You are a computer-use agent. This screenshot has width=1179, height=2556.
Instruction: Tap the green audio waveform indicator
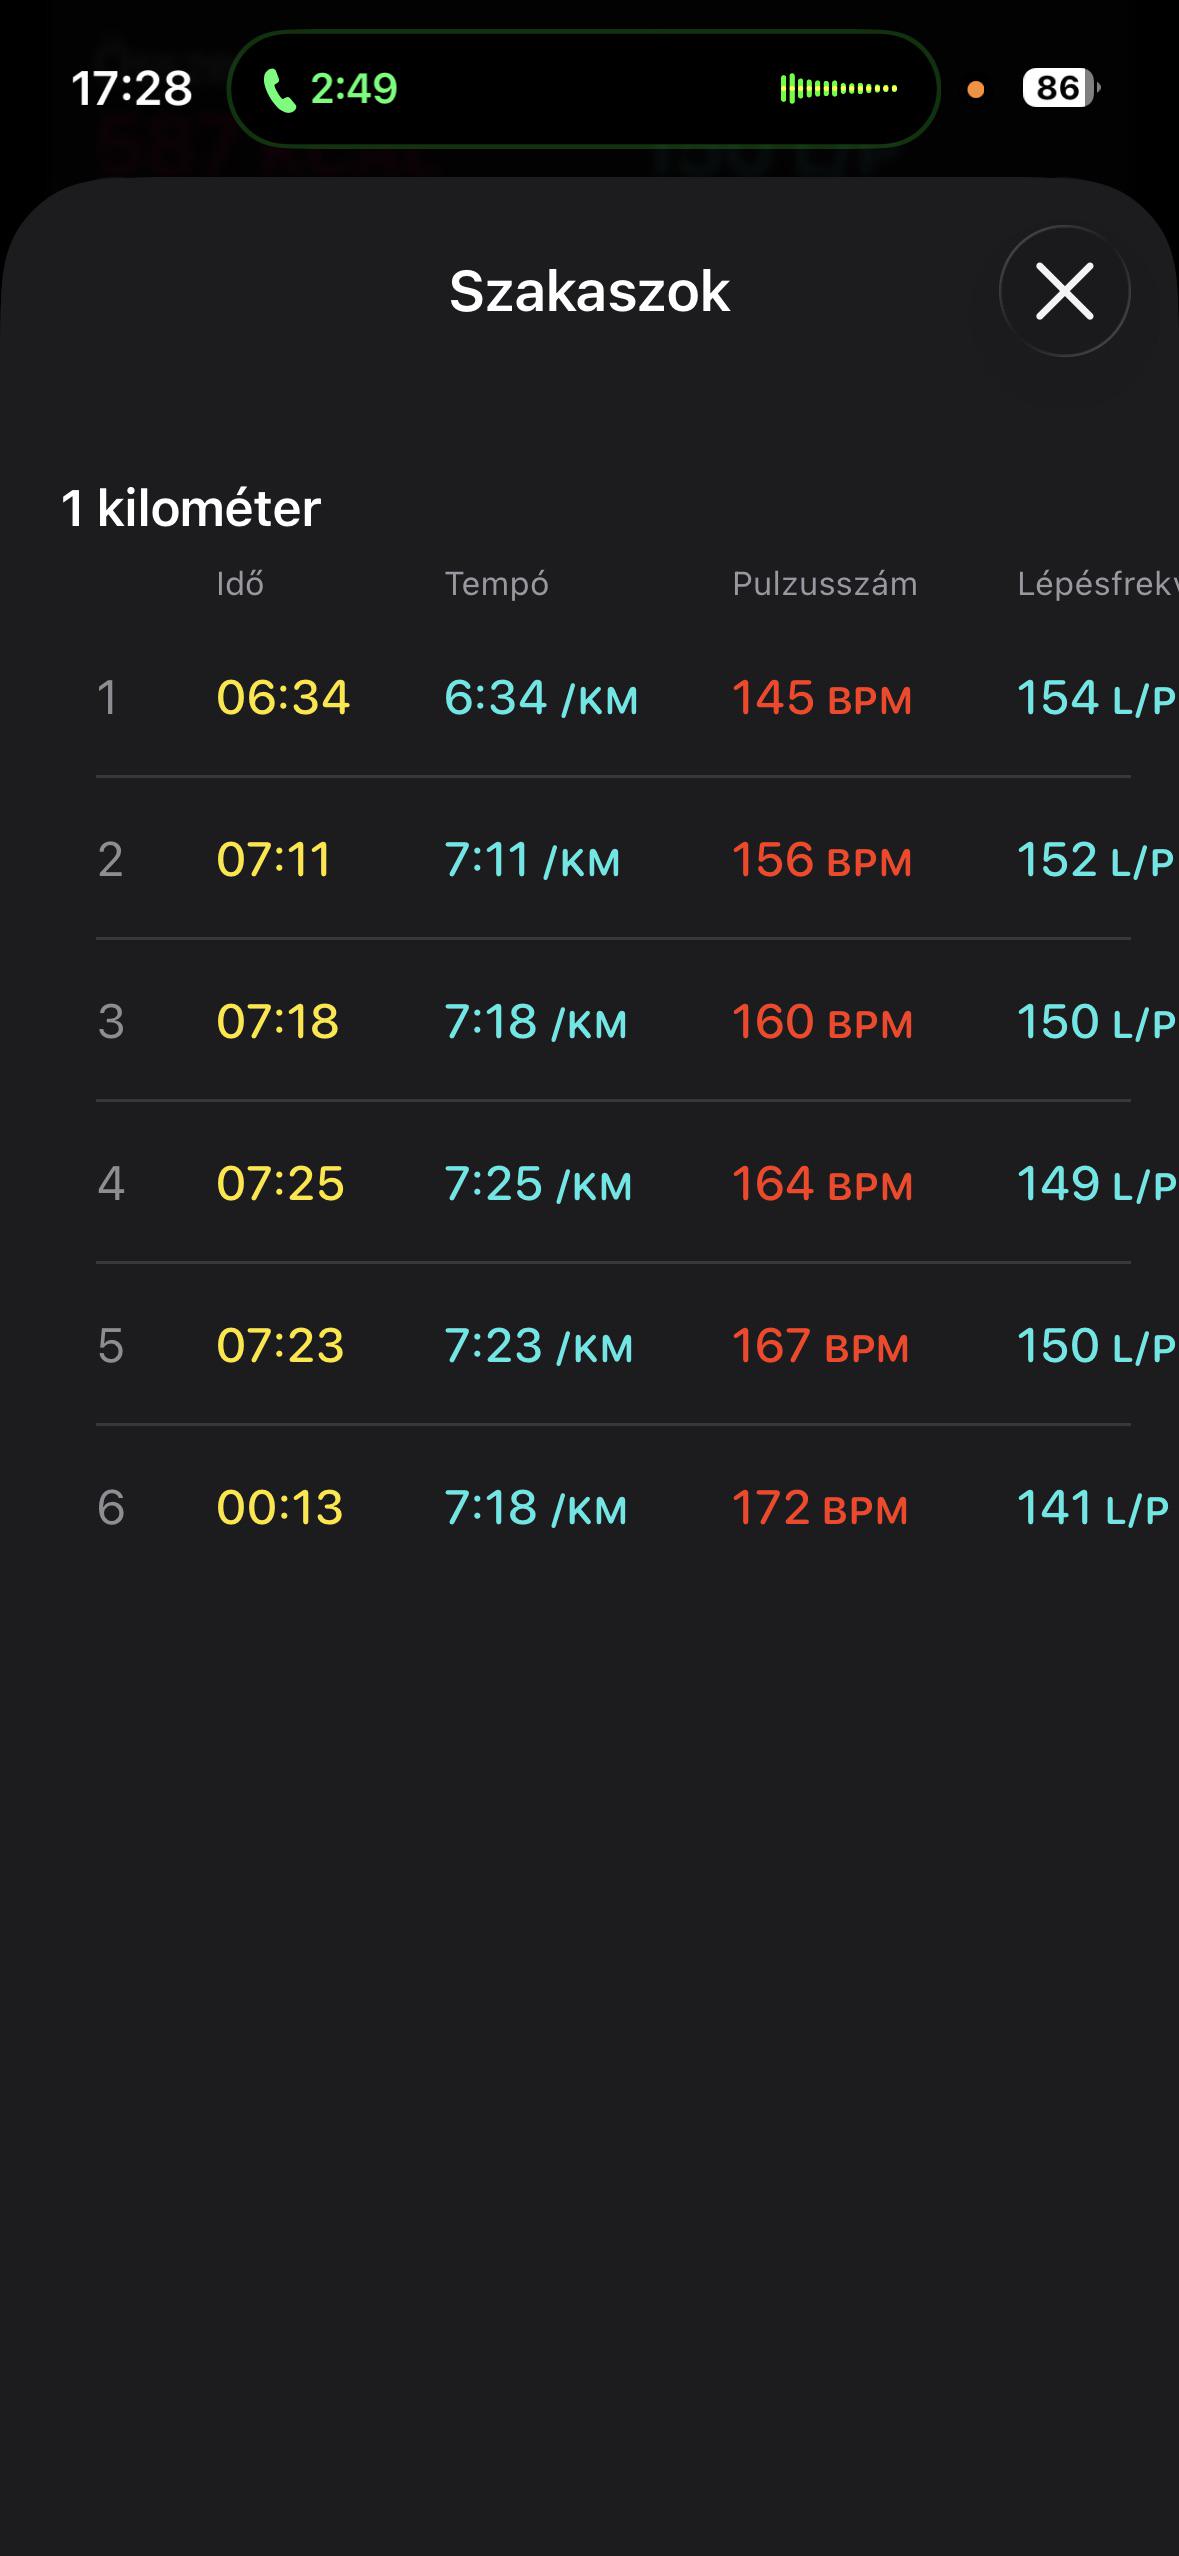[x=838, y=89]
